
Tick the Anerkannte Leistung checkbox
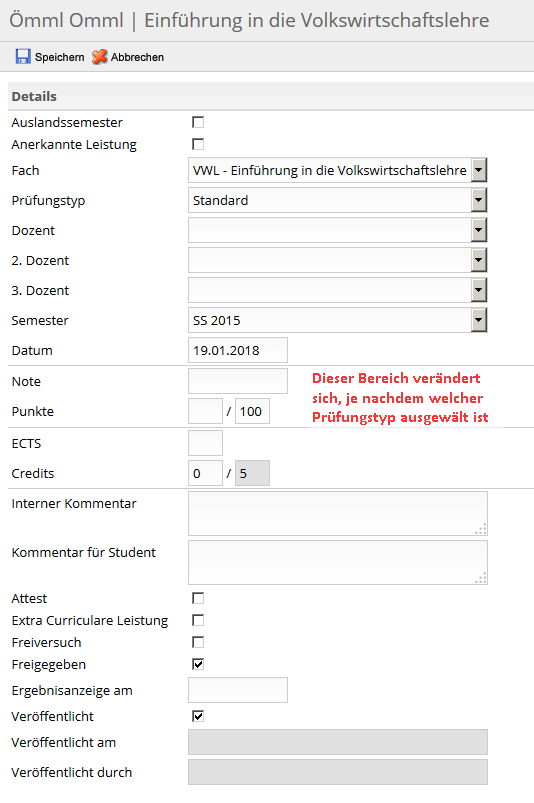(198, 144)
